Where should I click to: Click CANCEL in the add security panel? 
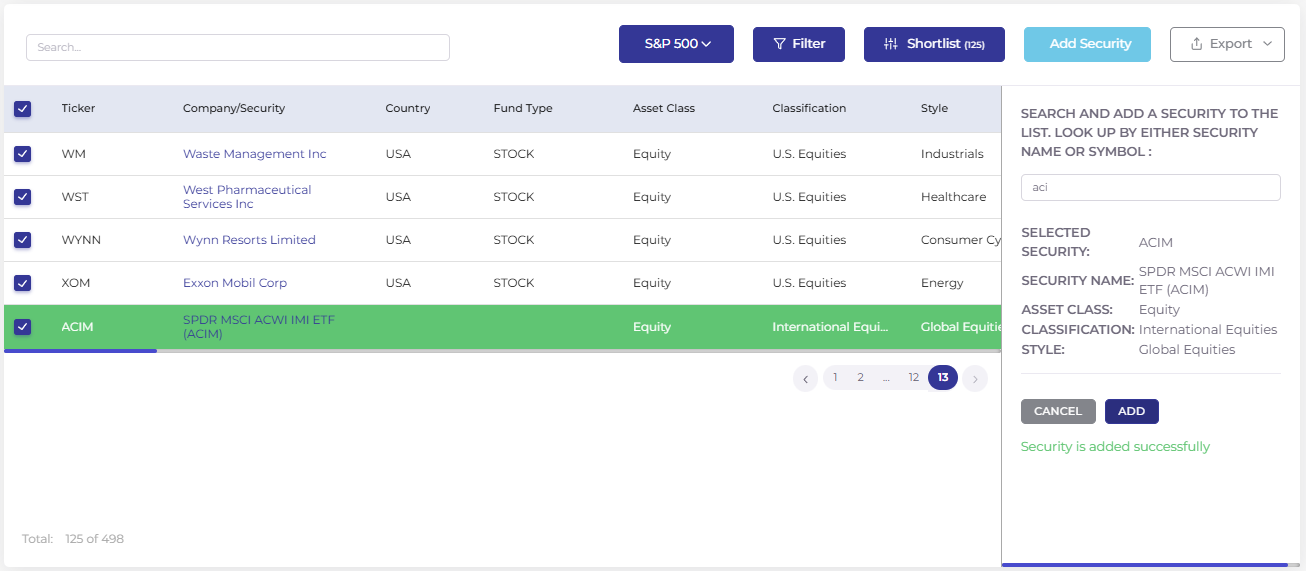coord(1058,411)
